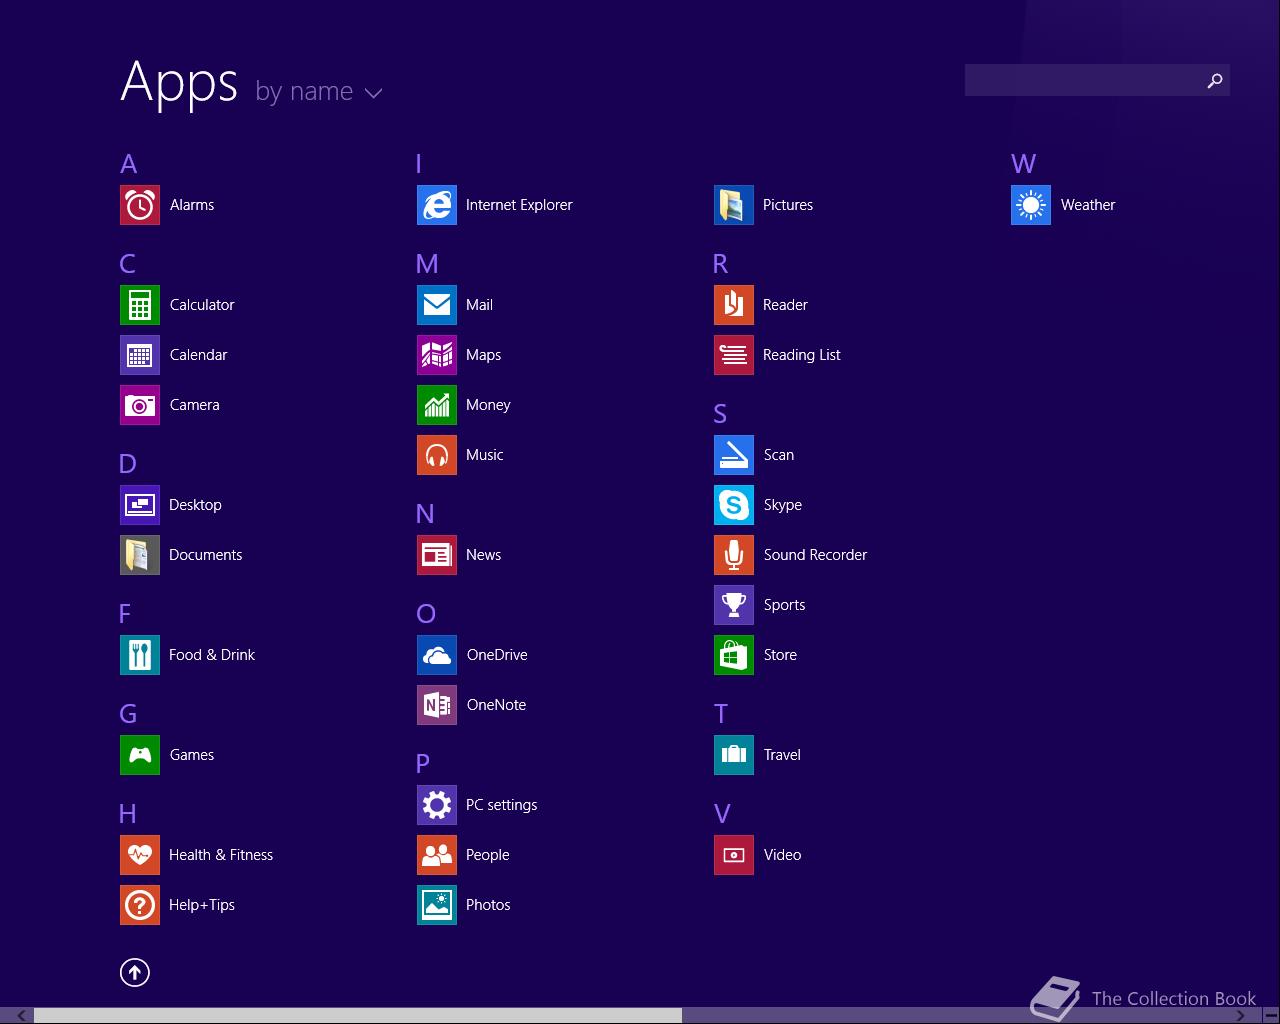Open the Health & Fitness icon
Image resolution: width=1280 pixels, height=1024 pixels.
click(x=140, y=855)
